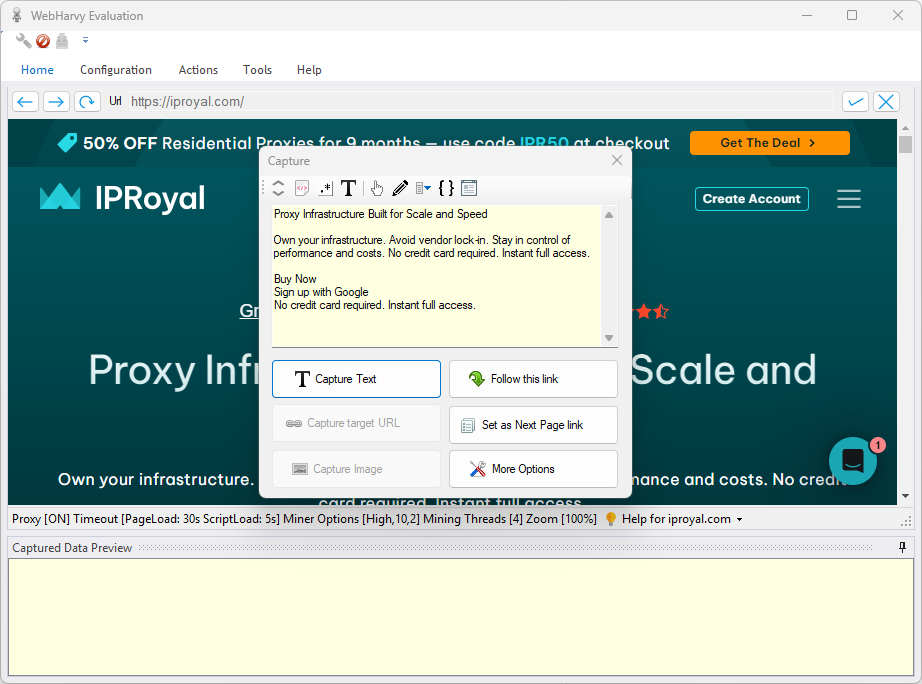
Task: Click the Capture Text button
Action: tap(356, 379)
